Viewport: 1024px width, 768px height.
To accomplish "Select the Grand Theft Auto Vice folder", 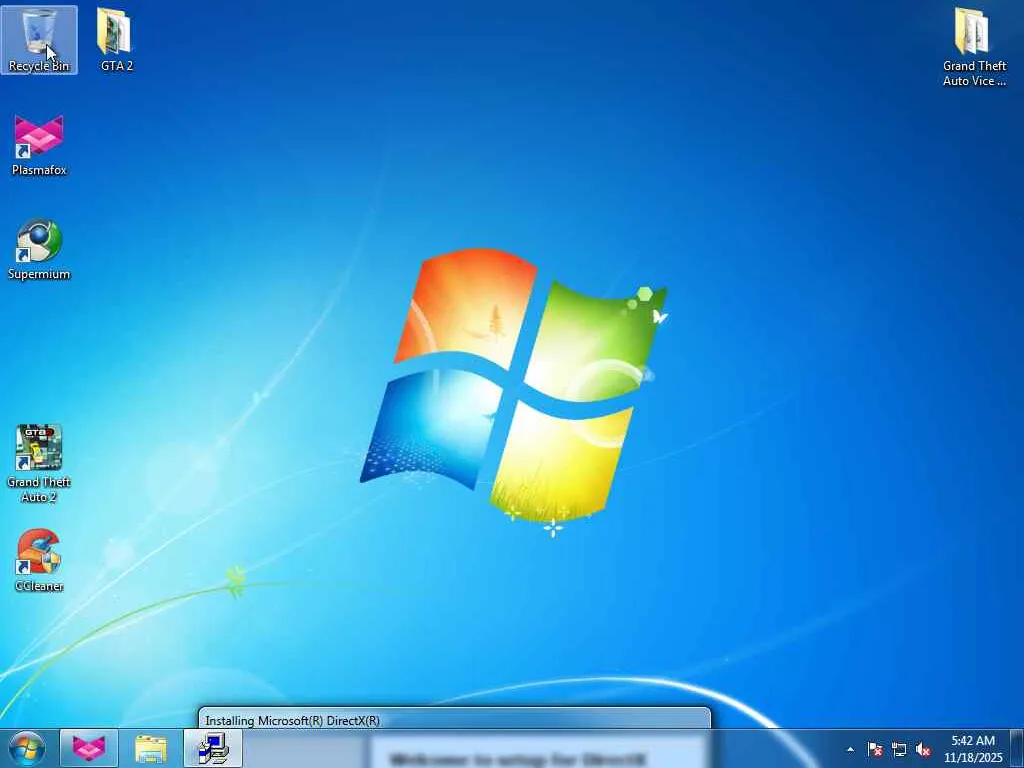I will pyautogui.click(x=974, y=47).
